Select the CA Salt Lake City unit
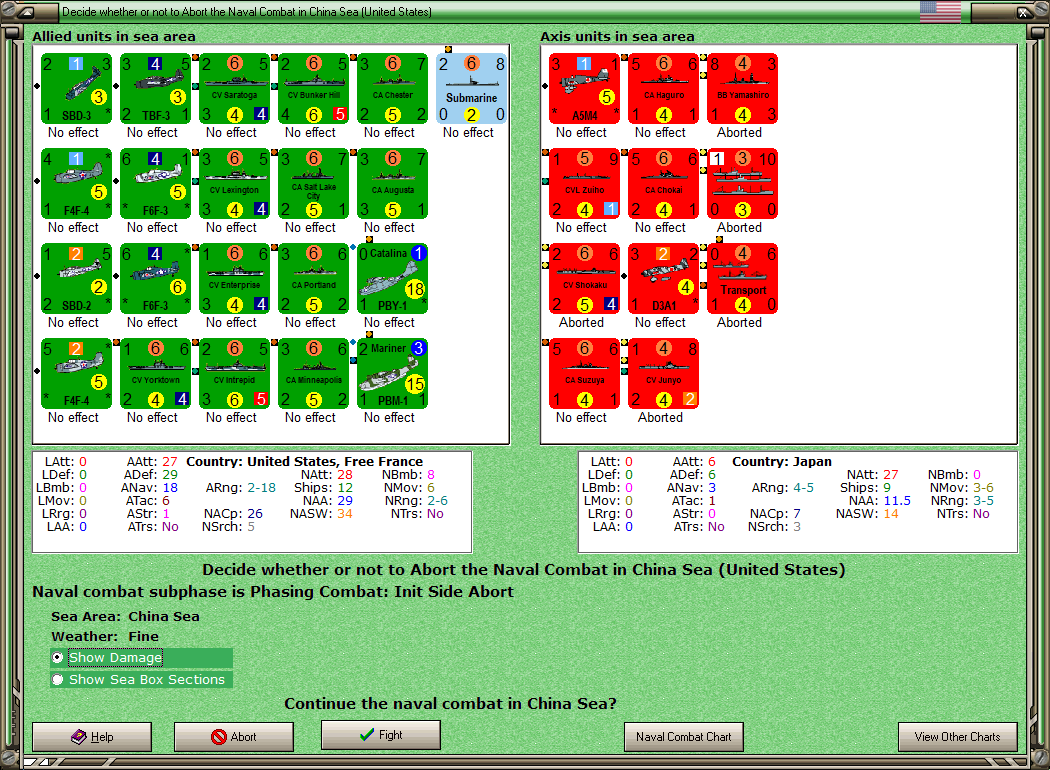 313,184
